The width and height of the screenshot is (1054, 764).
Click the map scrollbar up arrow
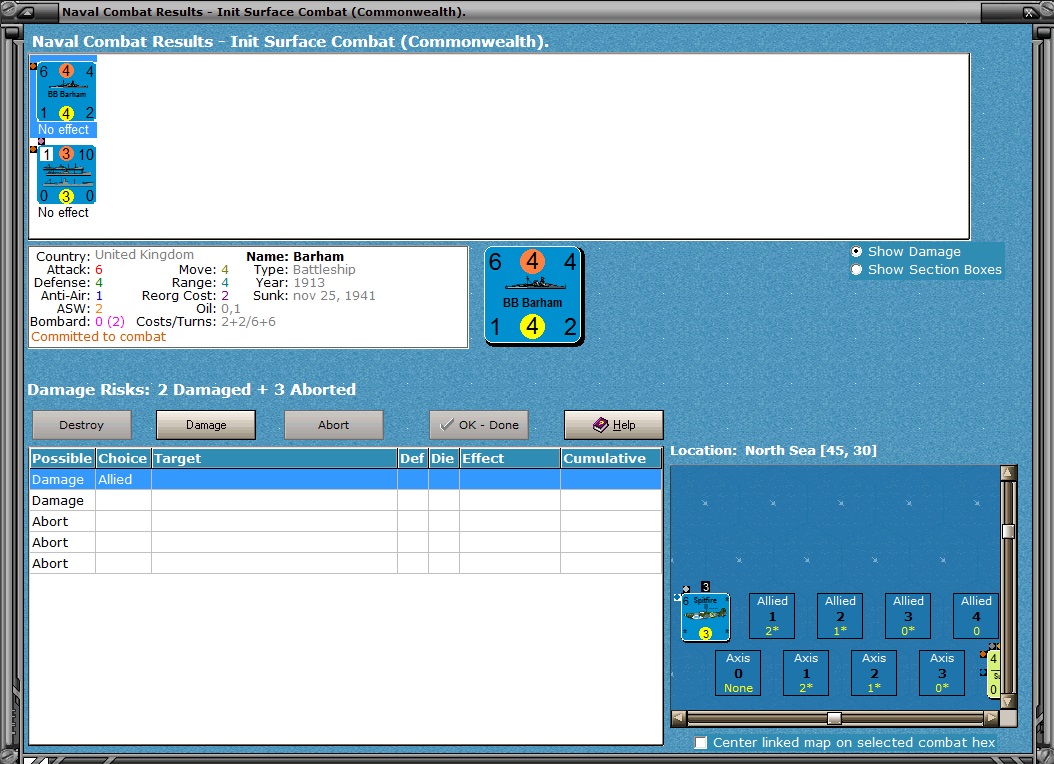tap(1008, 473)
